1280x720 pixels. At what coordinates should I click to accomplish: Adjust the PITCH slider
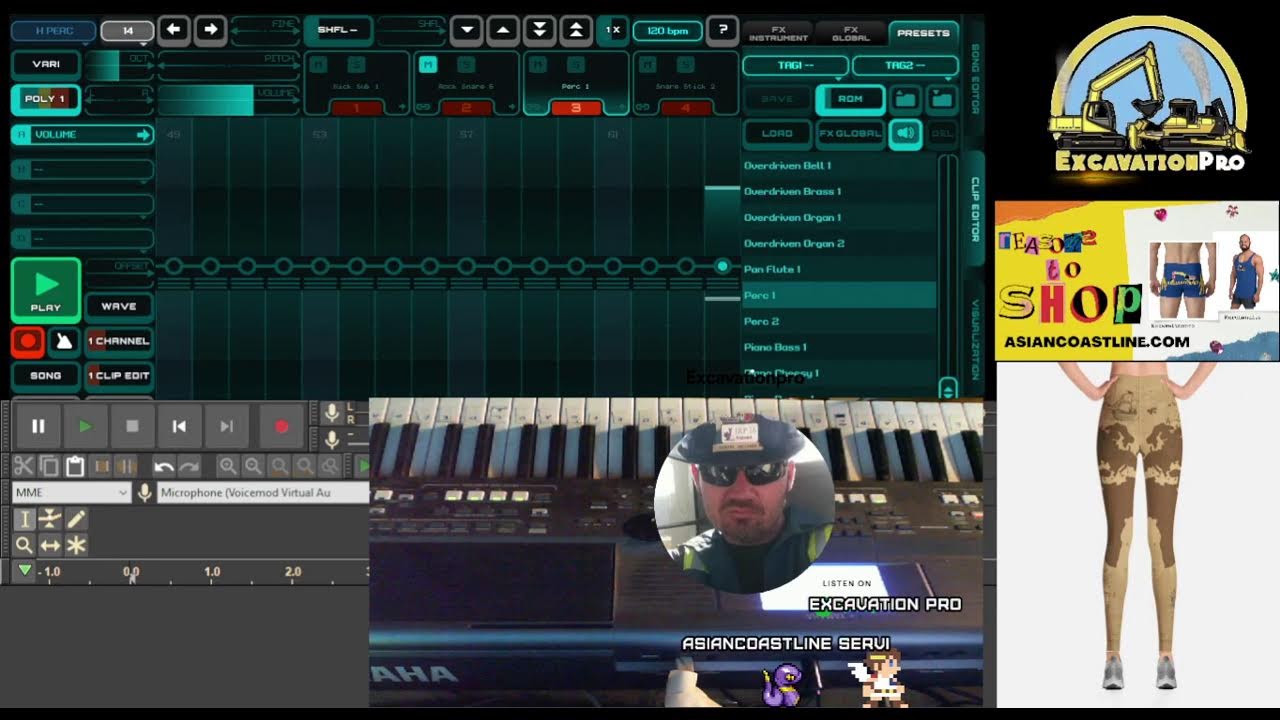[228, 65]
